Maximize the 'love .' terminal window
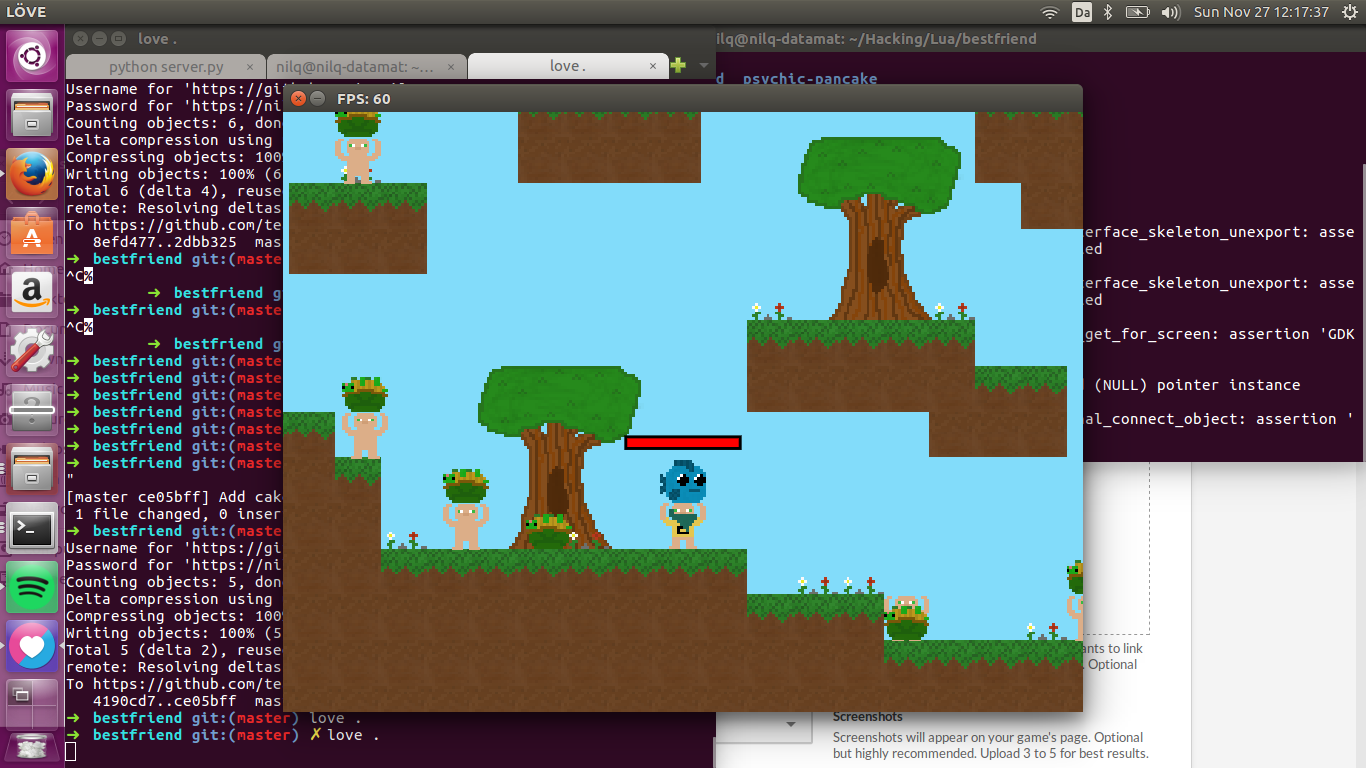The image size is (1366, 768). [x=119, y=39]
